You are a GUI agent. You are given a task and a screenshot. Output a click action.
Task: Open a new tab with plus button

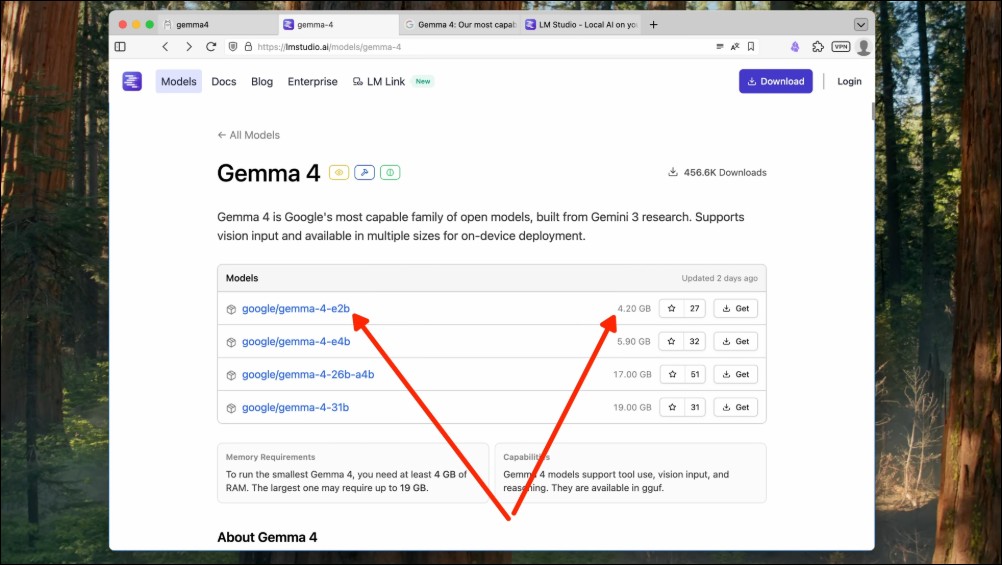[x=653, y=24]
